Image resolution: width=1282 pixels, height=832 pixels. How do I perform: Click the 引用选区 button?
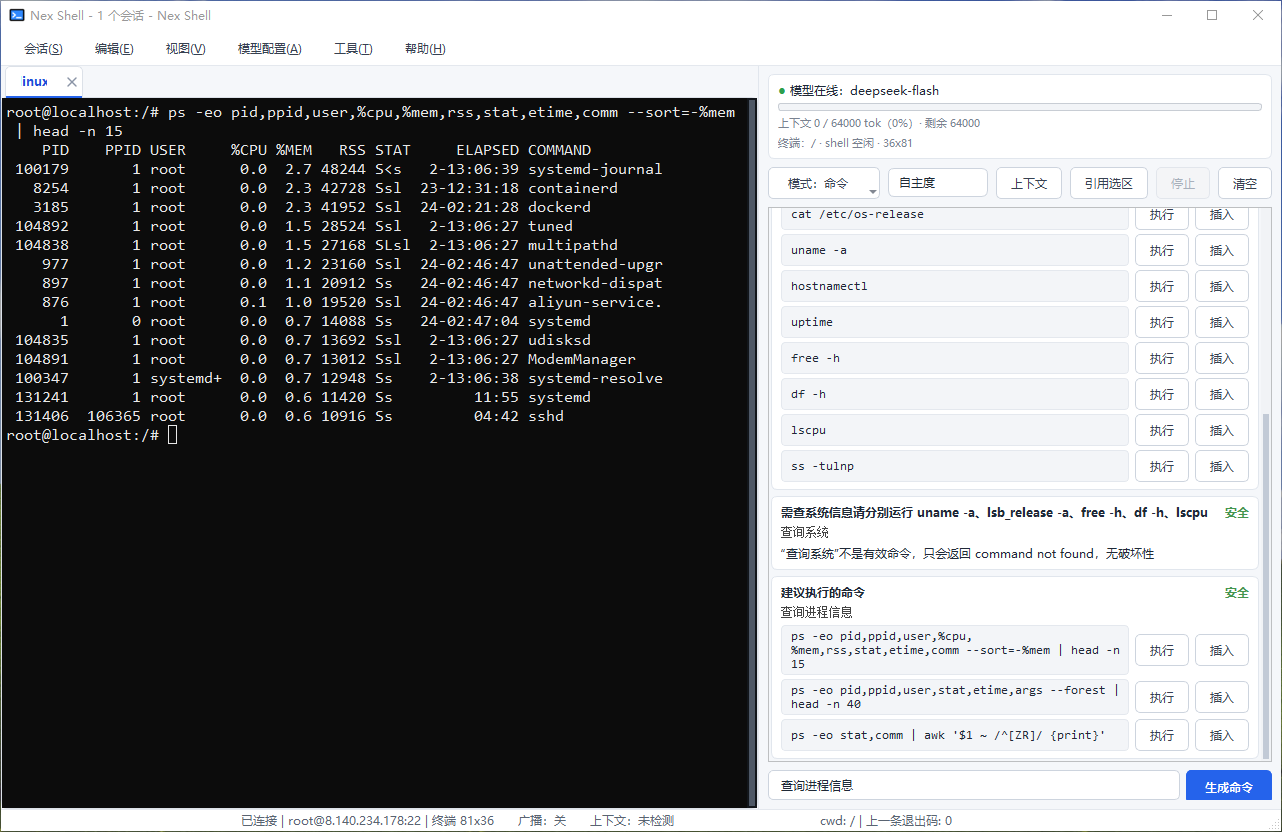pyautogui.click(x=1108, y=183)
